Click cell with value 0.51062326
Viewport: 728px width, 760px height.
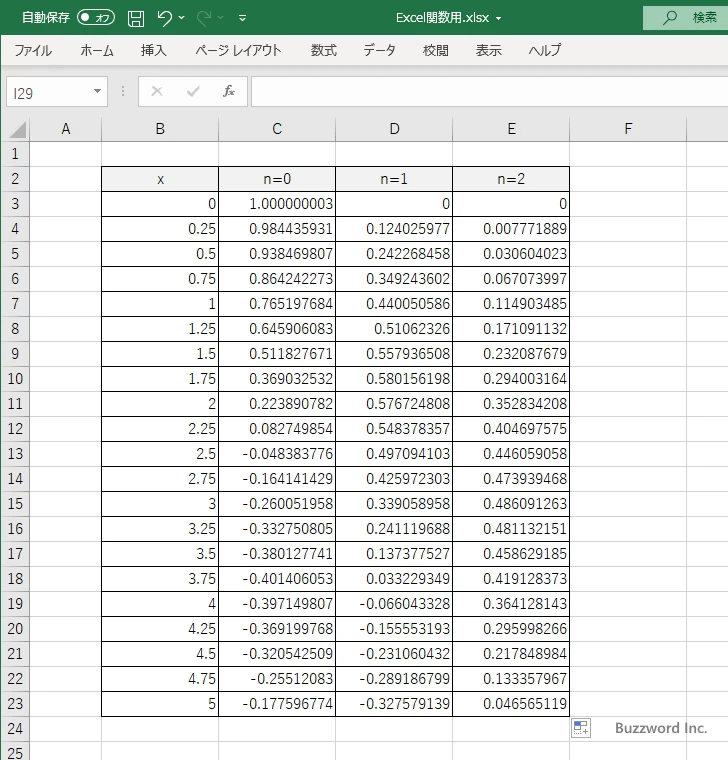[394, 329]
